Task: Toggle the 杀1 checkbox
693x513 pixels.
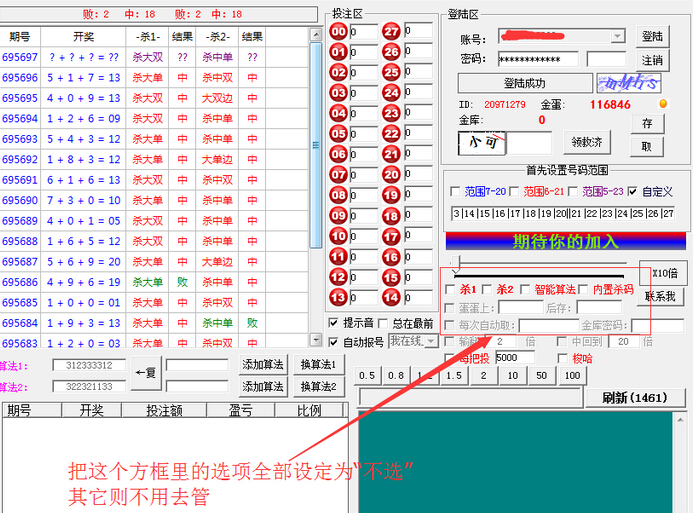Action: [450, 289]
